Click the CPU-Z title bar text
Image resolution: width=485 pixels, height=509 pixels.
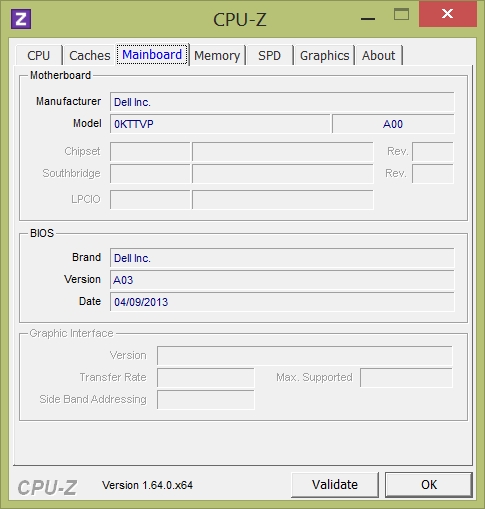click(x=240, y=20)
